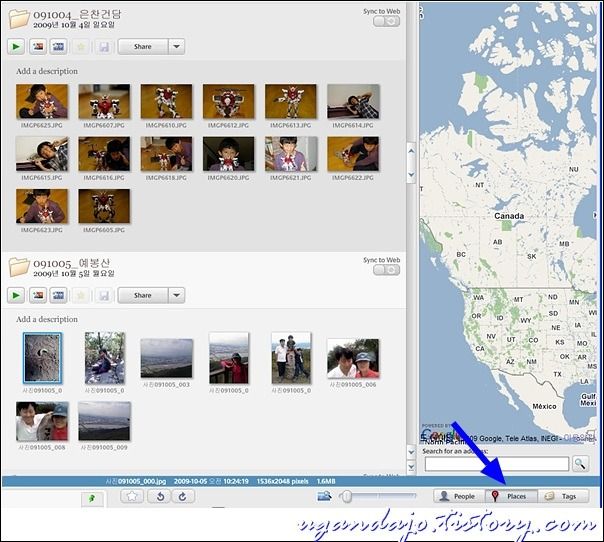The width and height of the screenshot is (604, 542).
Task: Create movie presentation for 091004 folder
Action: pos(59,47)
